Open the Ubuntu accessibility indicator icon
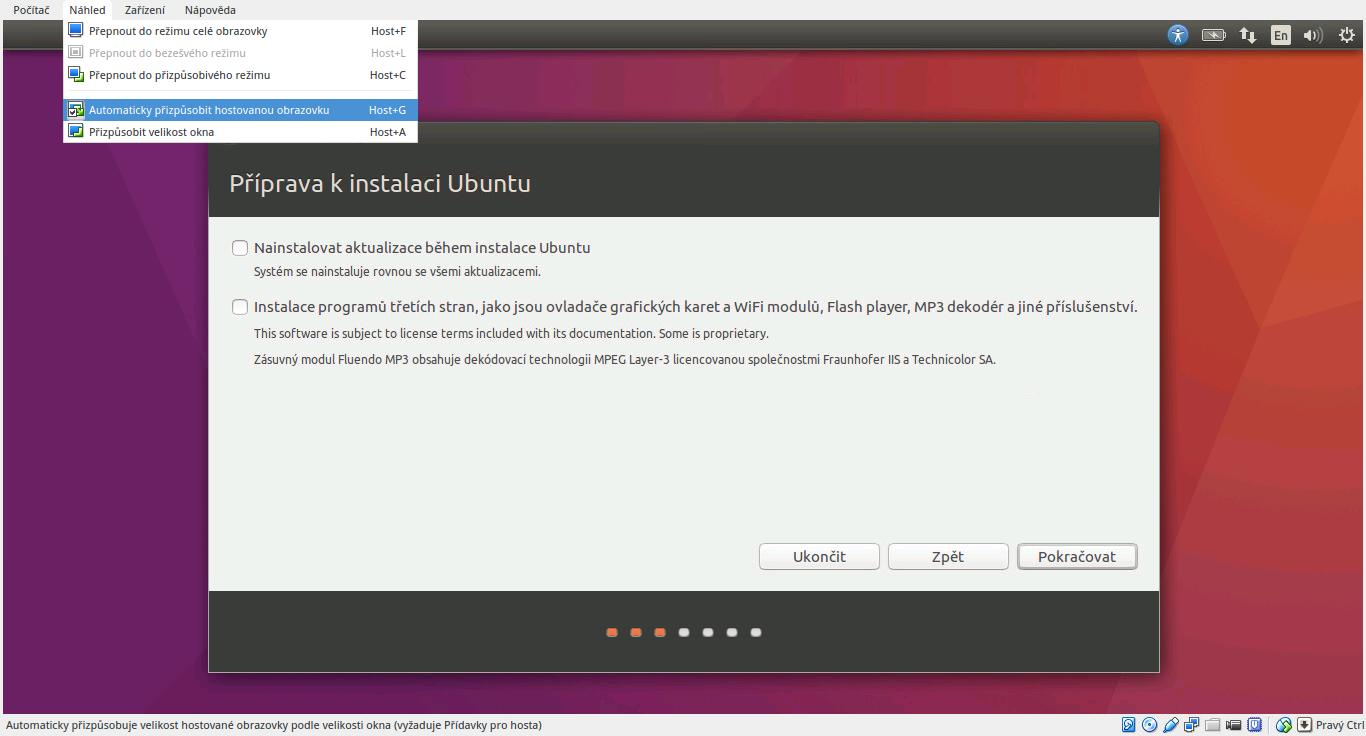The width and height of the screenshot is (1366, 736). point(1178,35)
